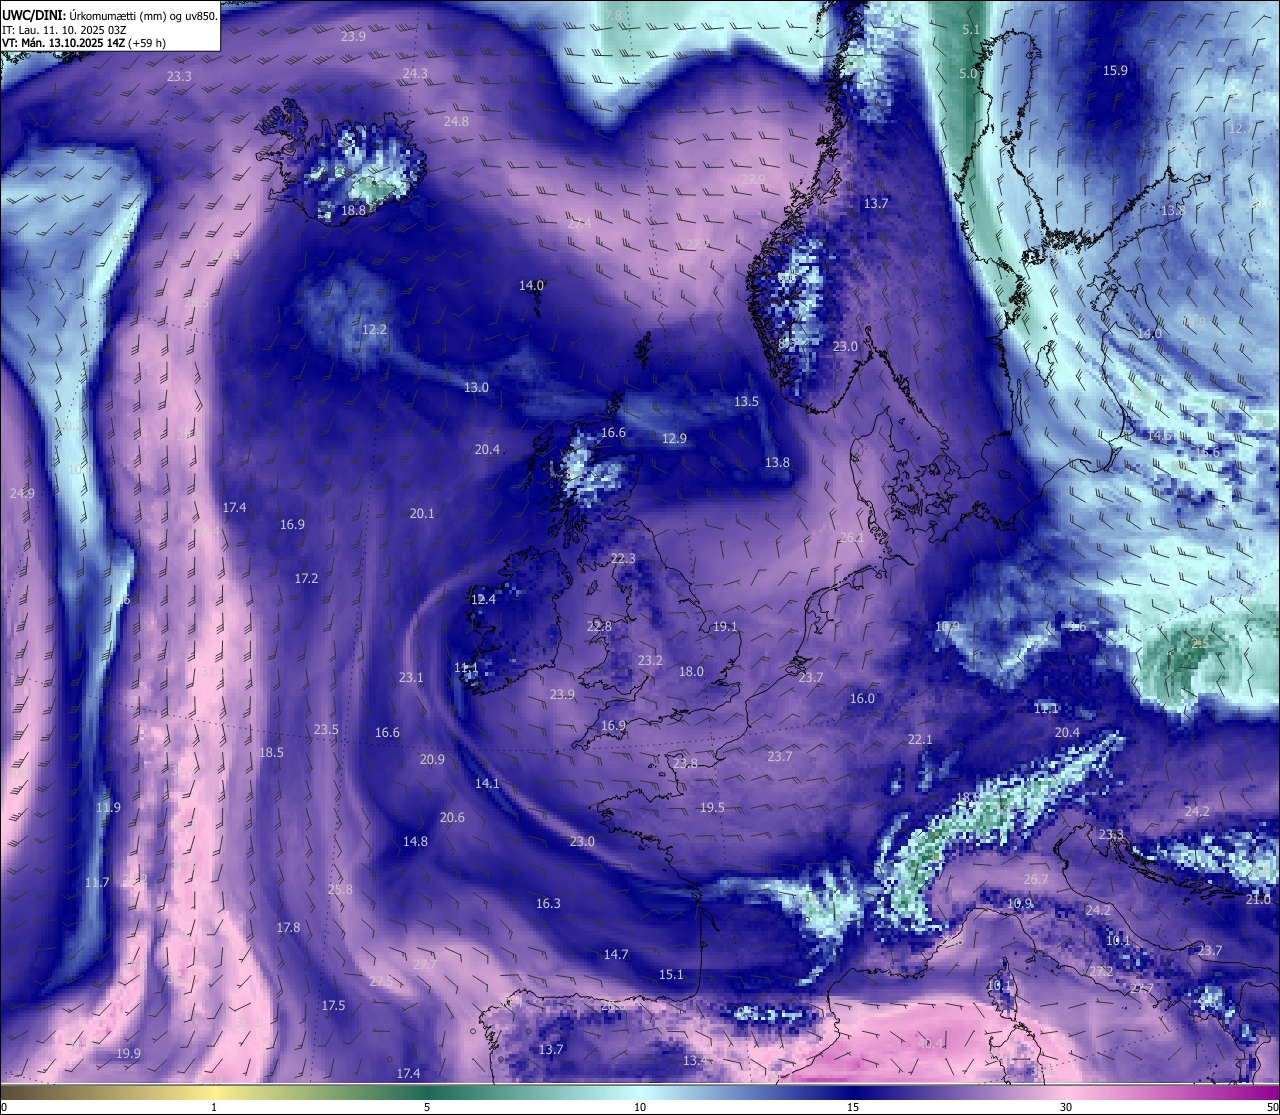The width and height of the screenshot is (1280, 1115).
Task: Select the 21.0 map value
Action: (1258, 899)
